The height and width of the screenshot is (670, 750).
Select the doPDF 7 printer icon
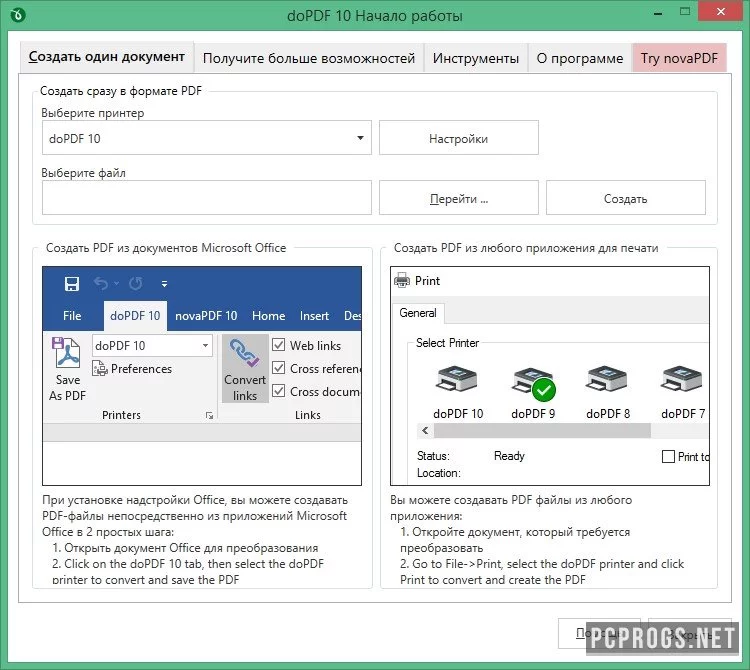(x=681, y=379)
